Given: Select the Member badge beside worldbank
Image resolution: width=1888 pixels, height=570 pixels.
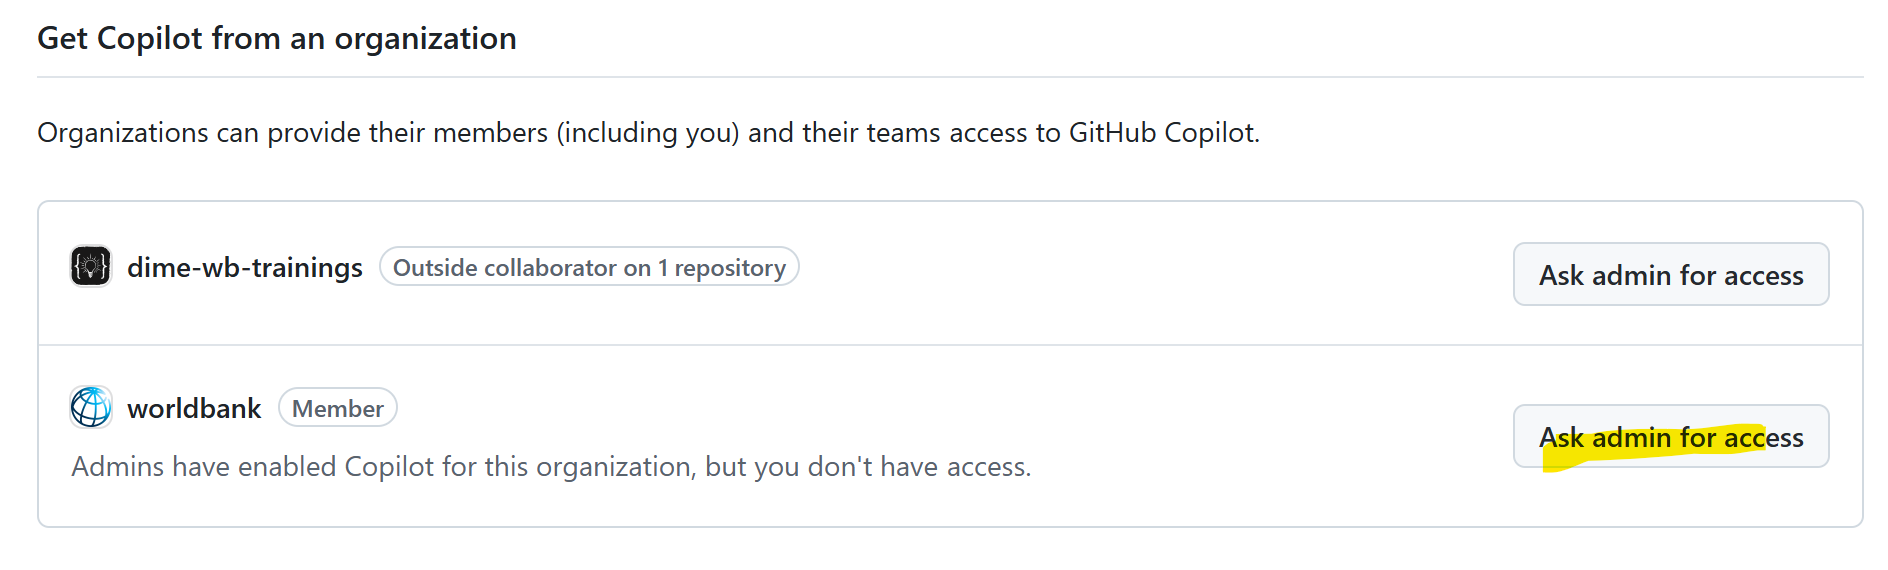Looking at the screenshot, I should coord(337,409).
